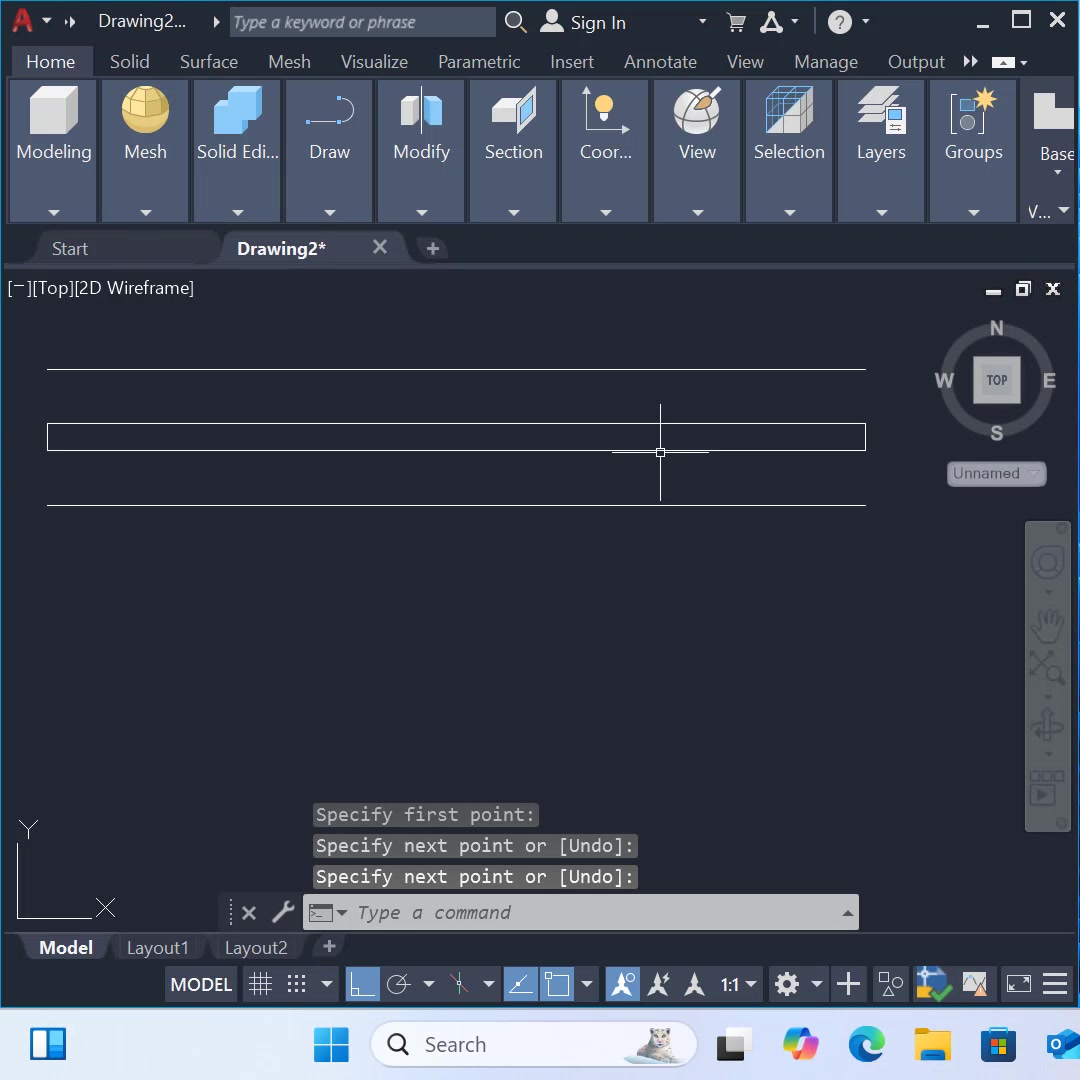Expand the Layers panel dropdown arrow
The image size is (1080, 1080).
pos(881,213)
